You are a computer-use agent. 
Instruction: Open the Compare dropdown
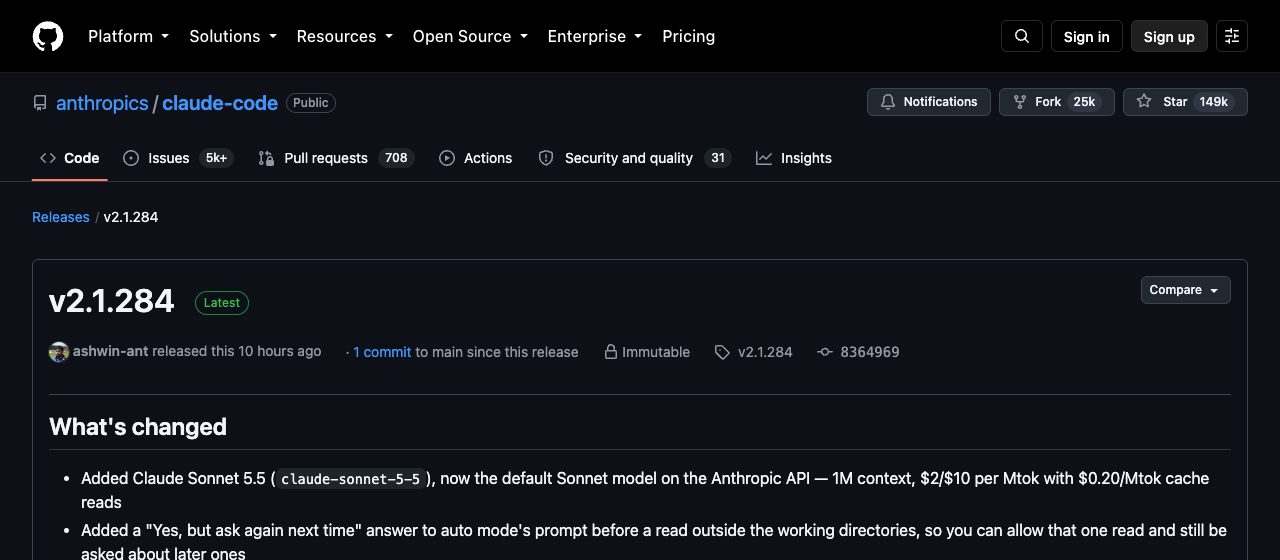click(1185, 290)
